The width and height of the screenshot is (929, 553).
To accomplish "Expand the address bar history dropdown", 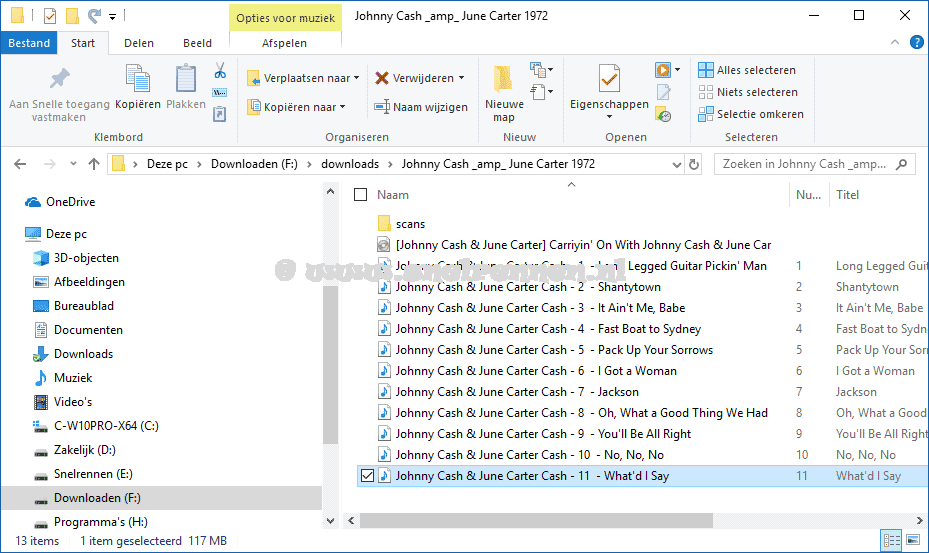I will [677, 164].
